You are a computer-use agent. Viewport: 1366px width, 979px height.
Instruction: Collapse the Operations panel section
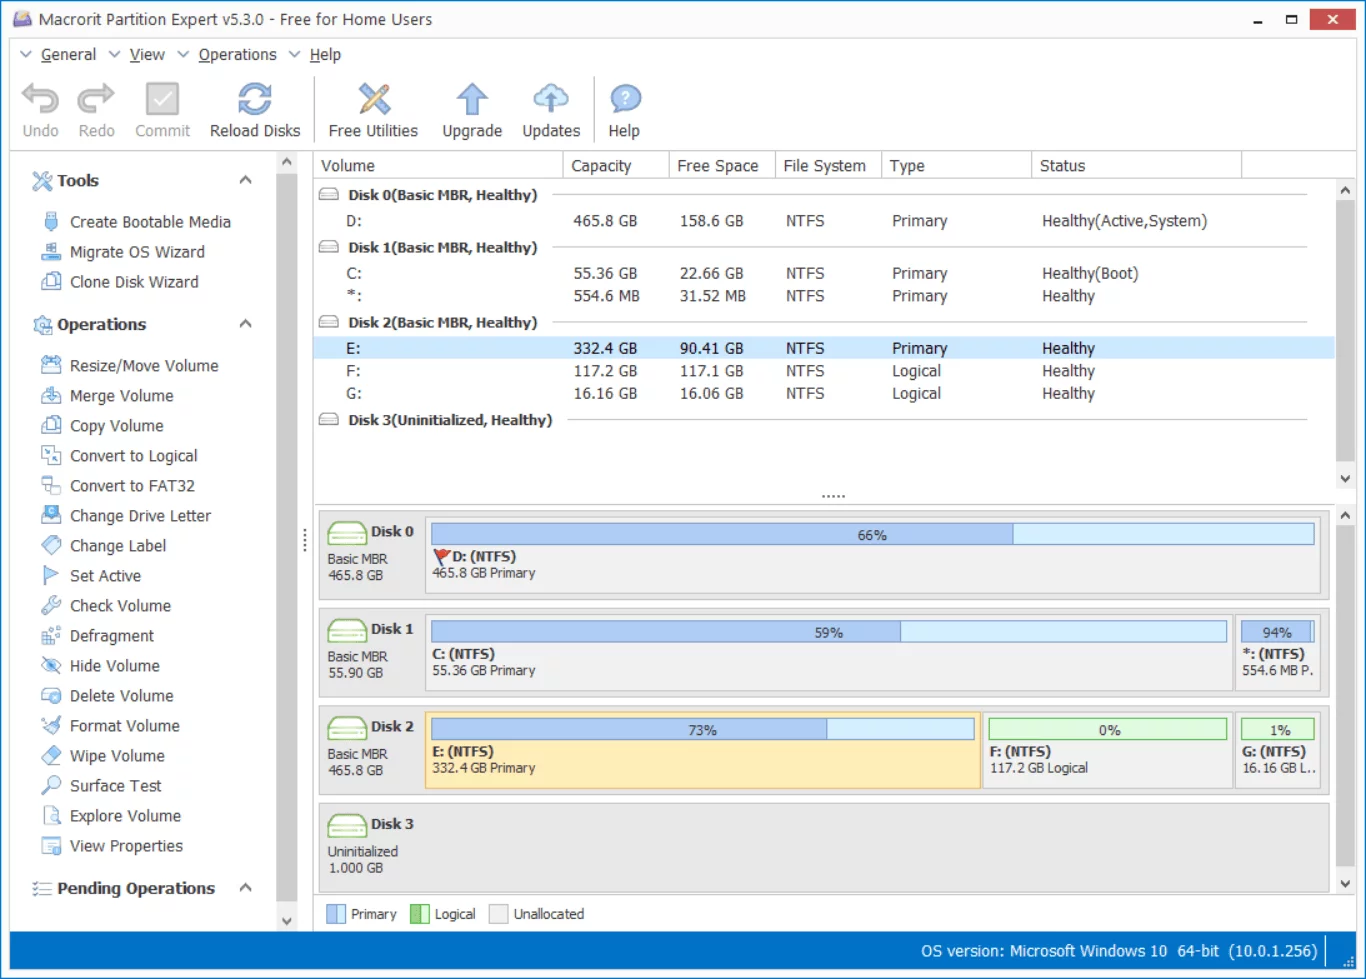[245, 323]
